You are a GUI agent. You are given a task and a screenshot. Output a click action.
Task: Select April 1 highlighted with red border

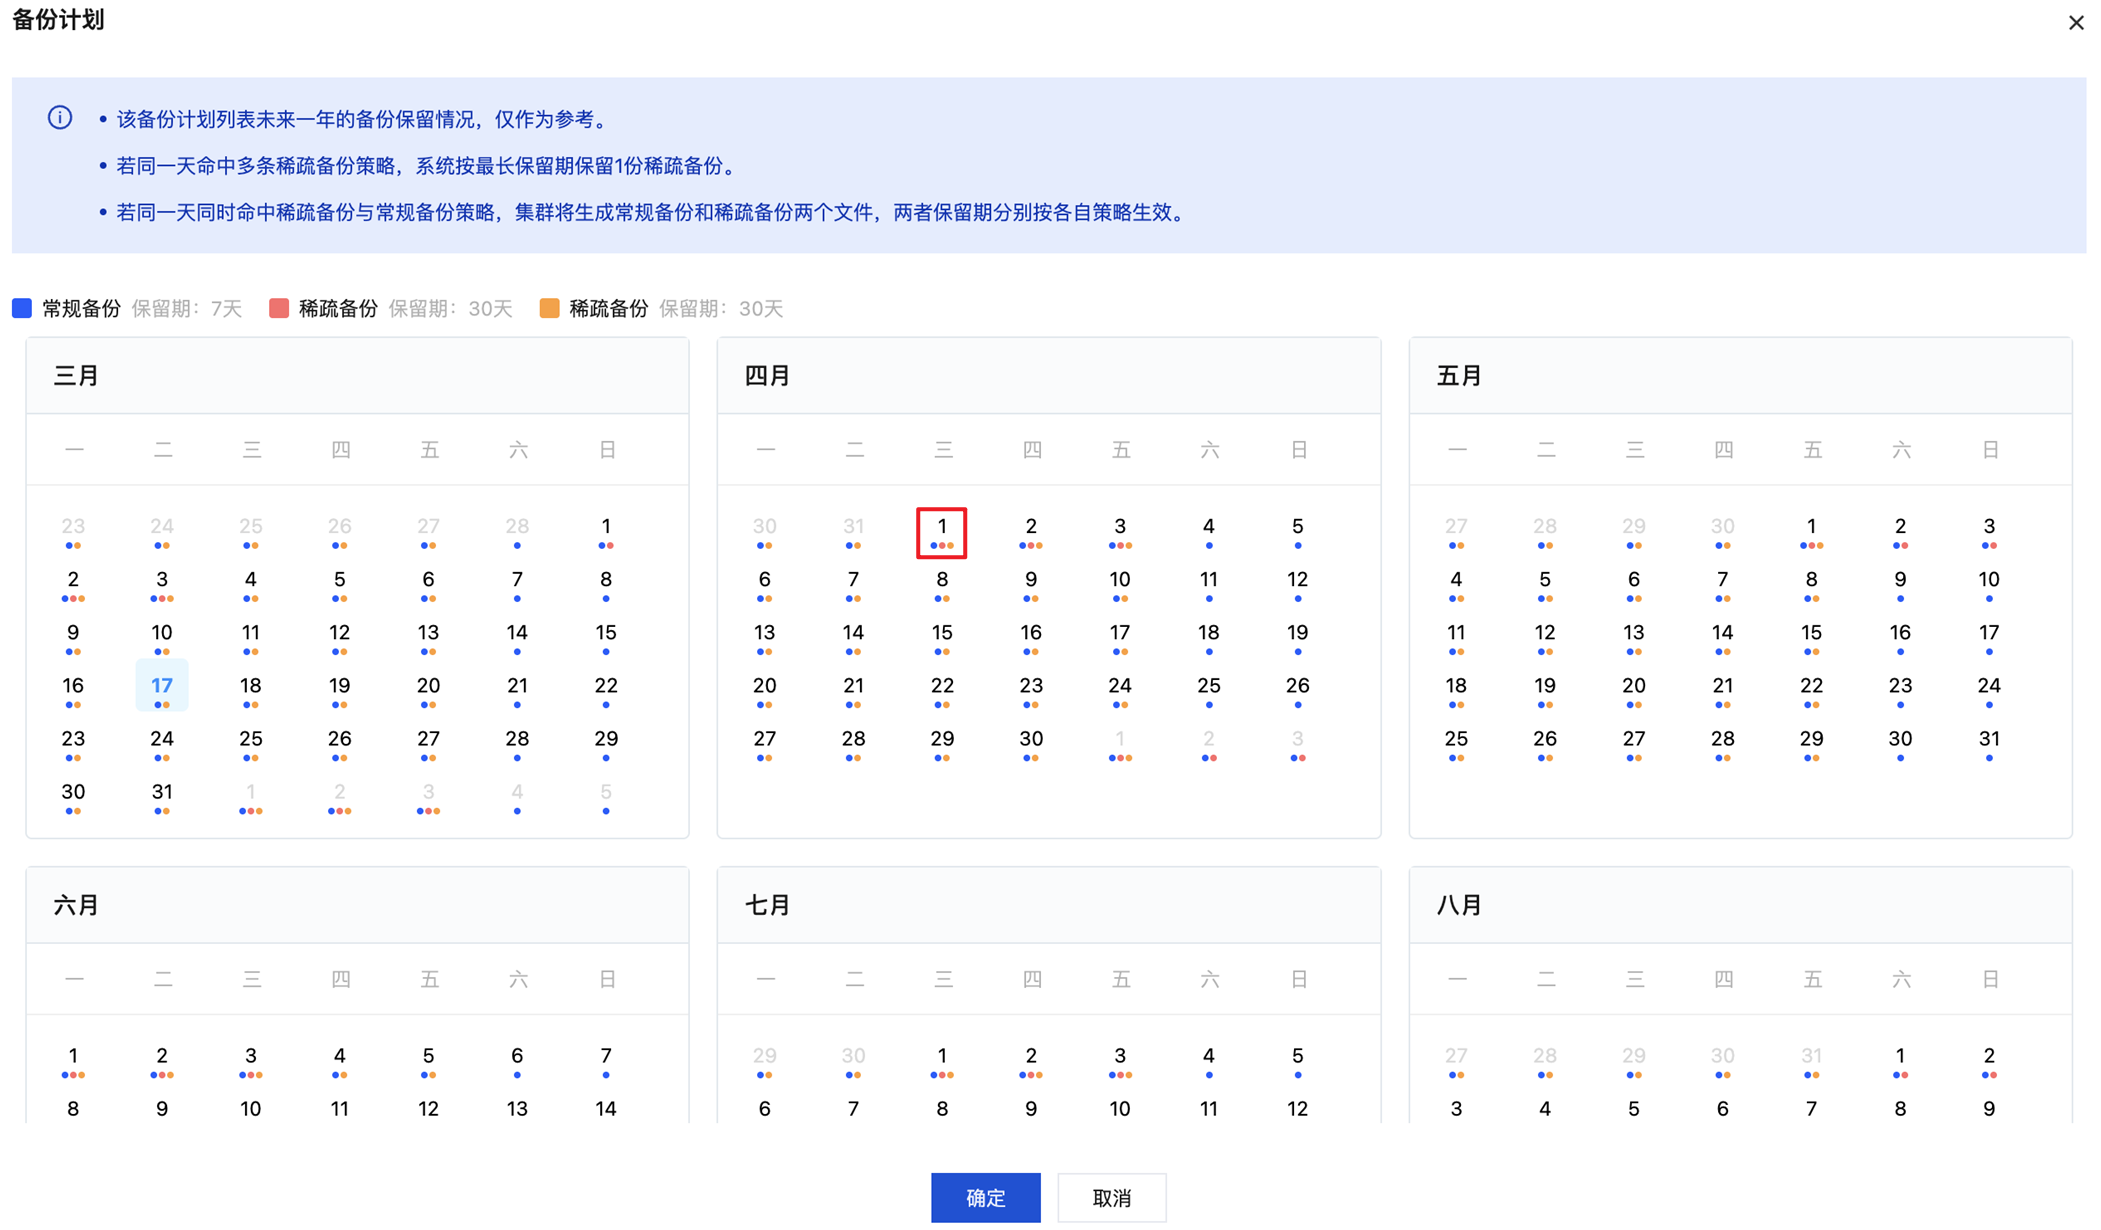point(941,532)
